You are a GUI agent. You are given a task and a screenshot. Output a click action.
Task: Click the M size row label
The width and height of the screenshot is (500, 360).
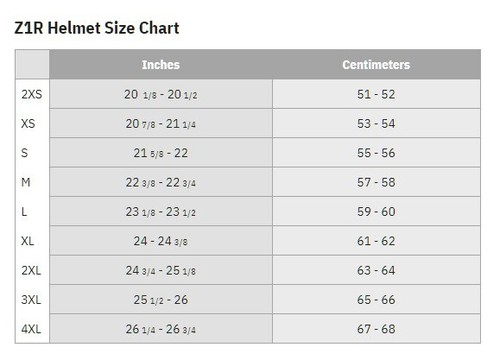click(26, 182)
